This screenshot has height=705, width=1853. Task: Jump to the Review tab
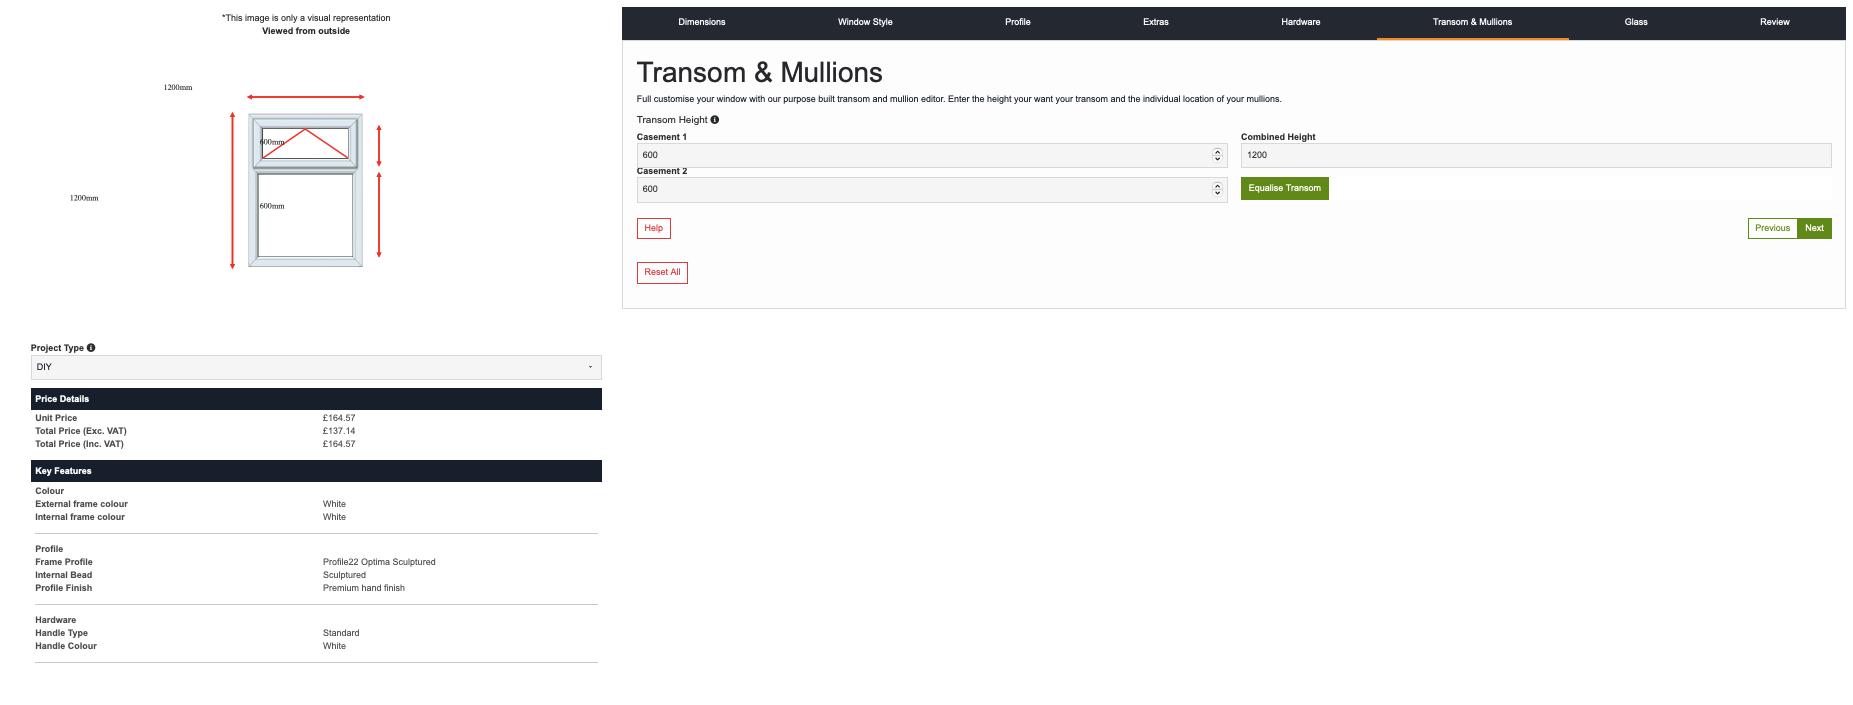click(1774, 22)
